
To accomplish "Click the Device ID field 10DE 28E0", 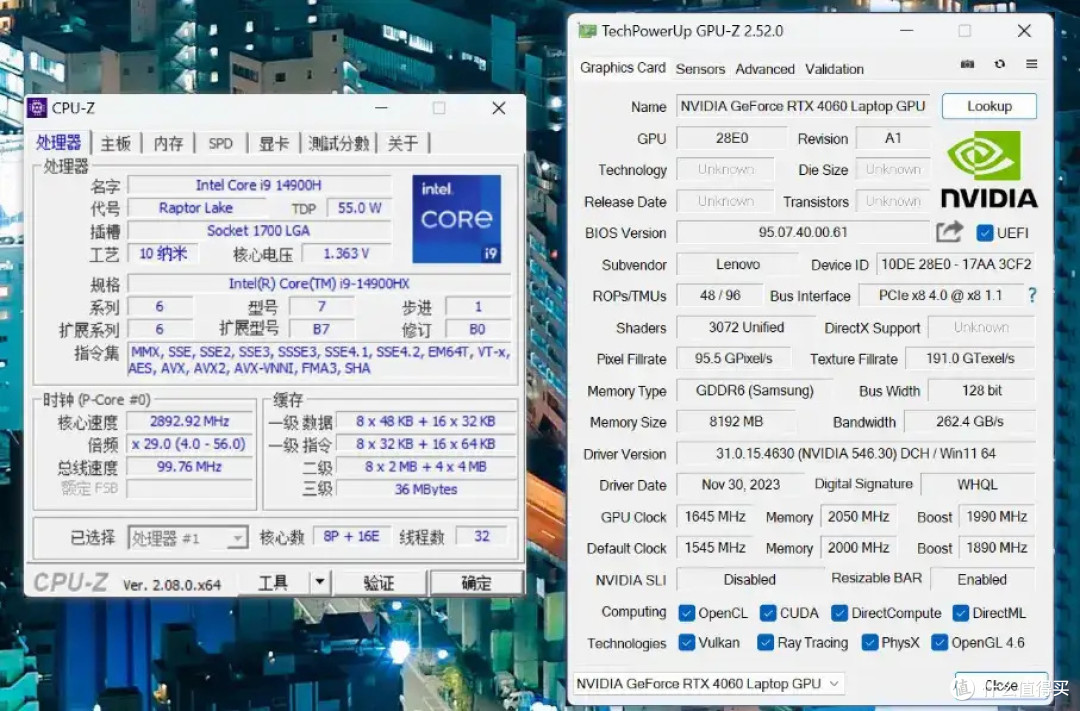I will pos(956,264).
